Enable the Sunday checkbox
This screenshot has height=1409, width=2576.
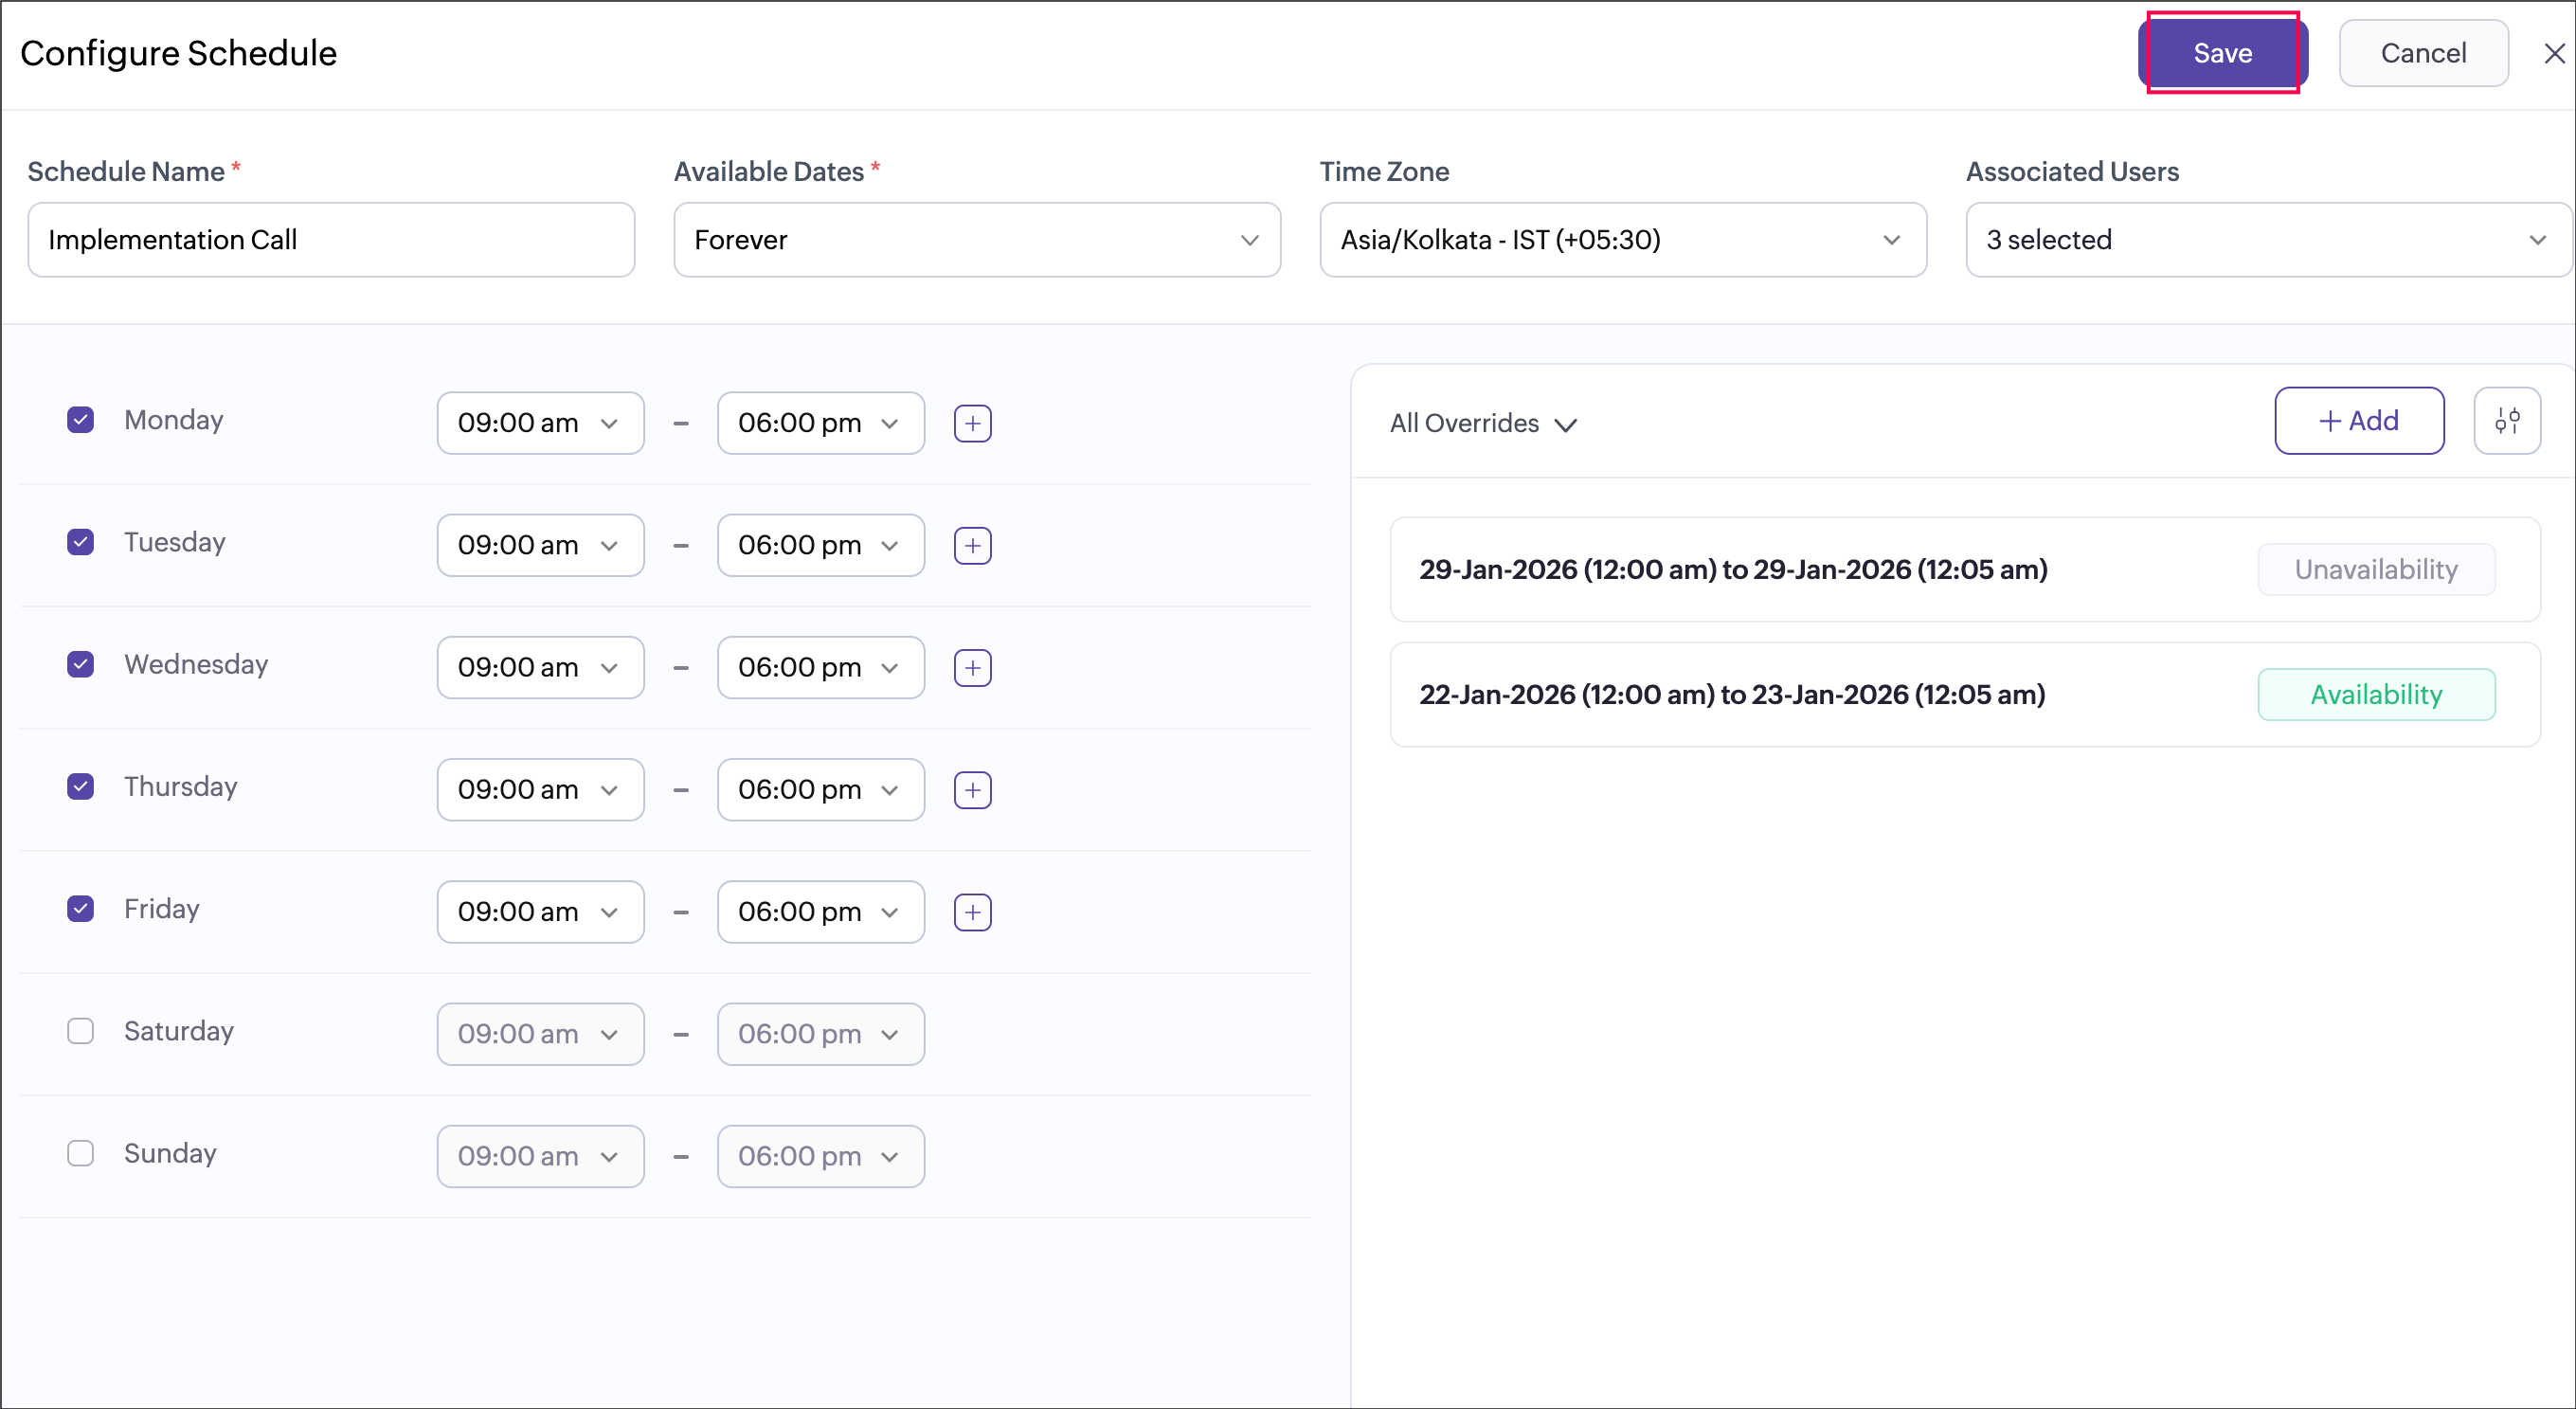click(81, 1153)
